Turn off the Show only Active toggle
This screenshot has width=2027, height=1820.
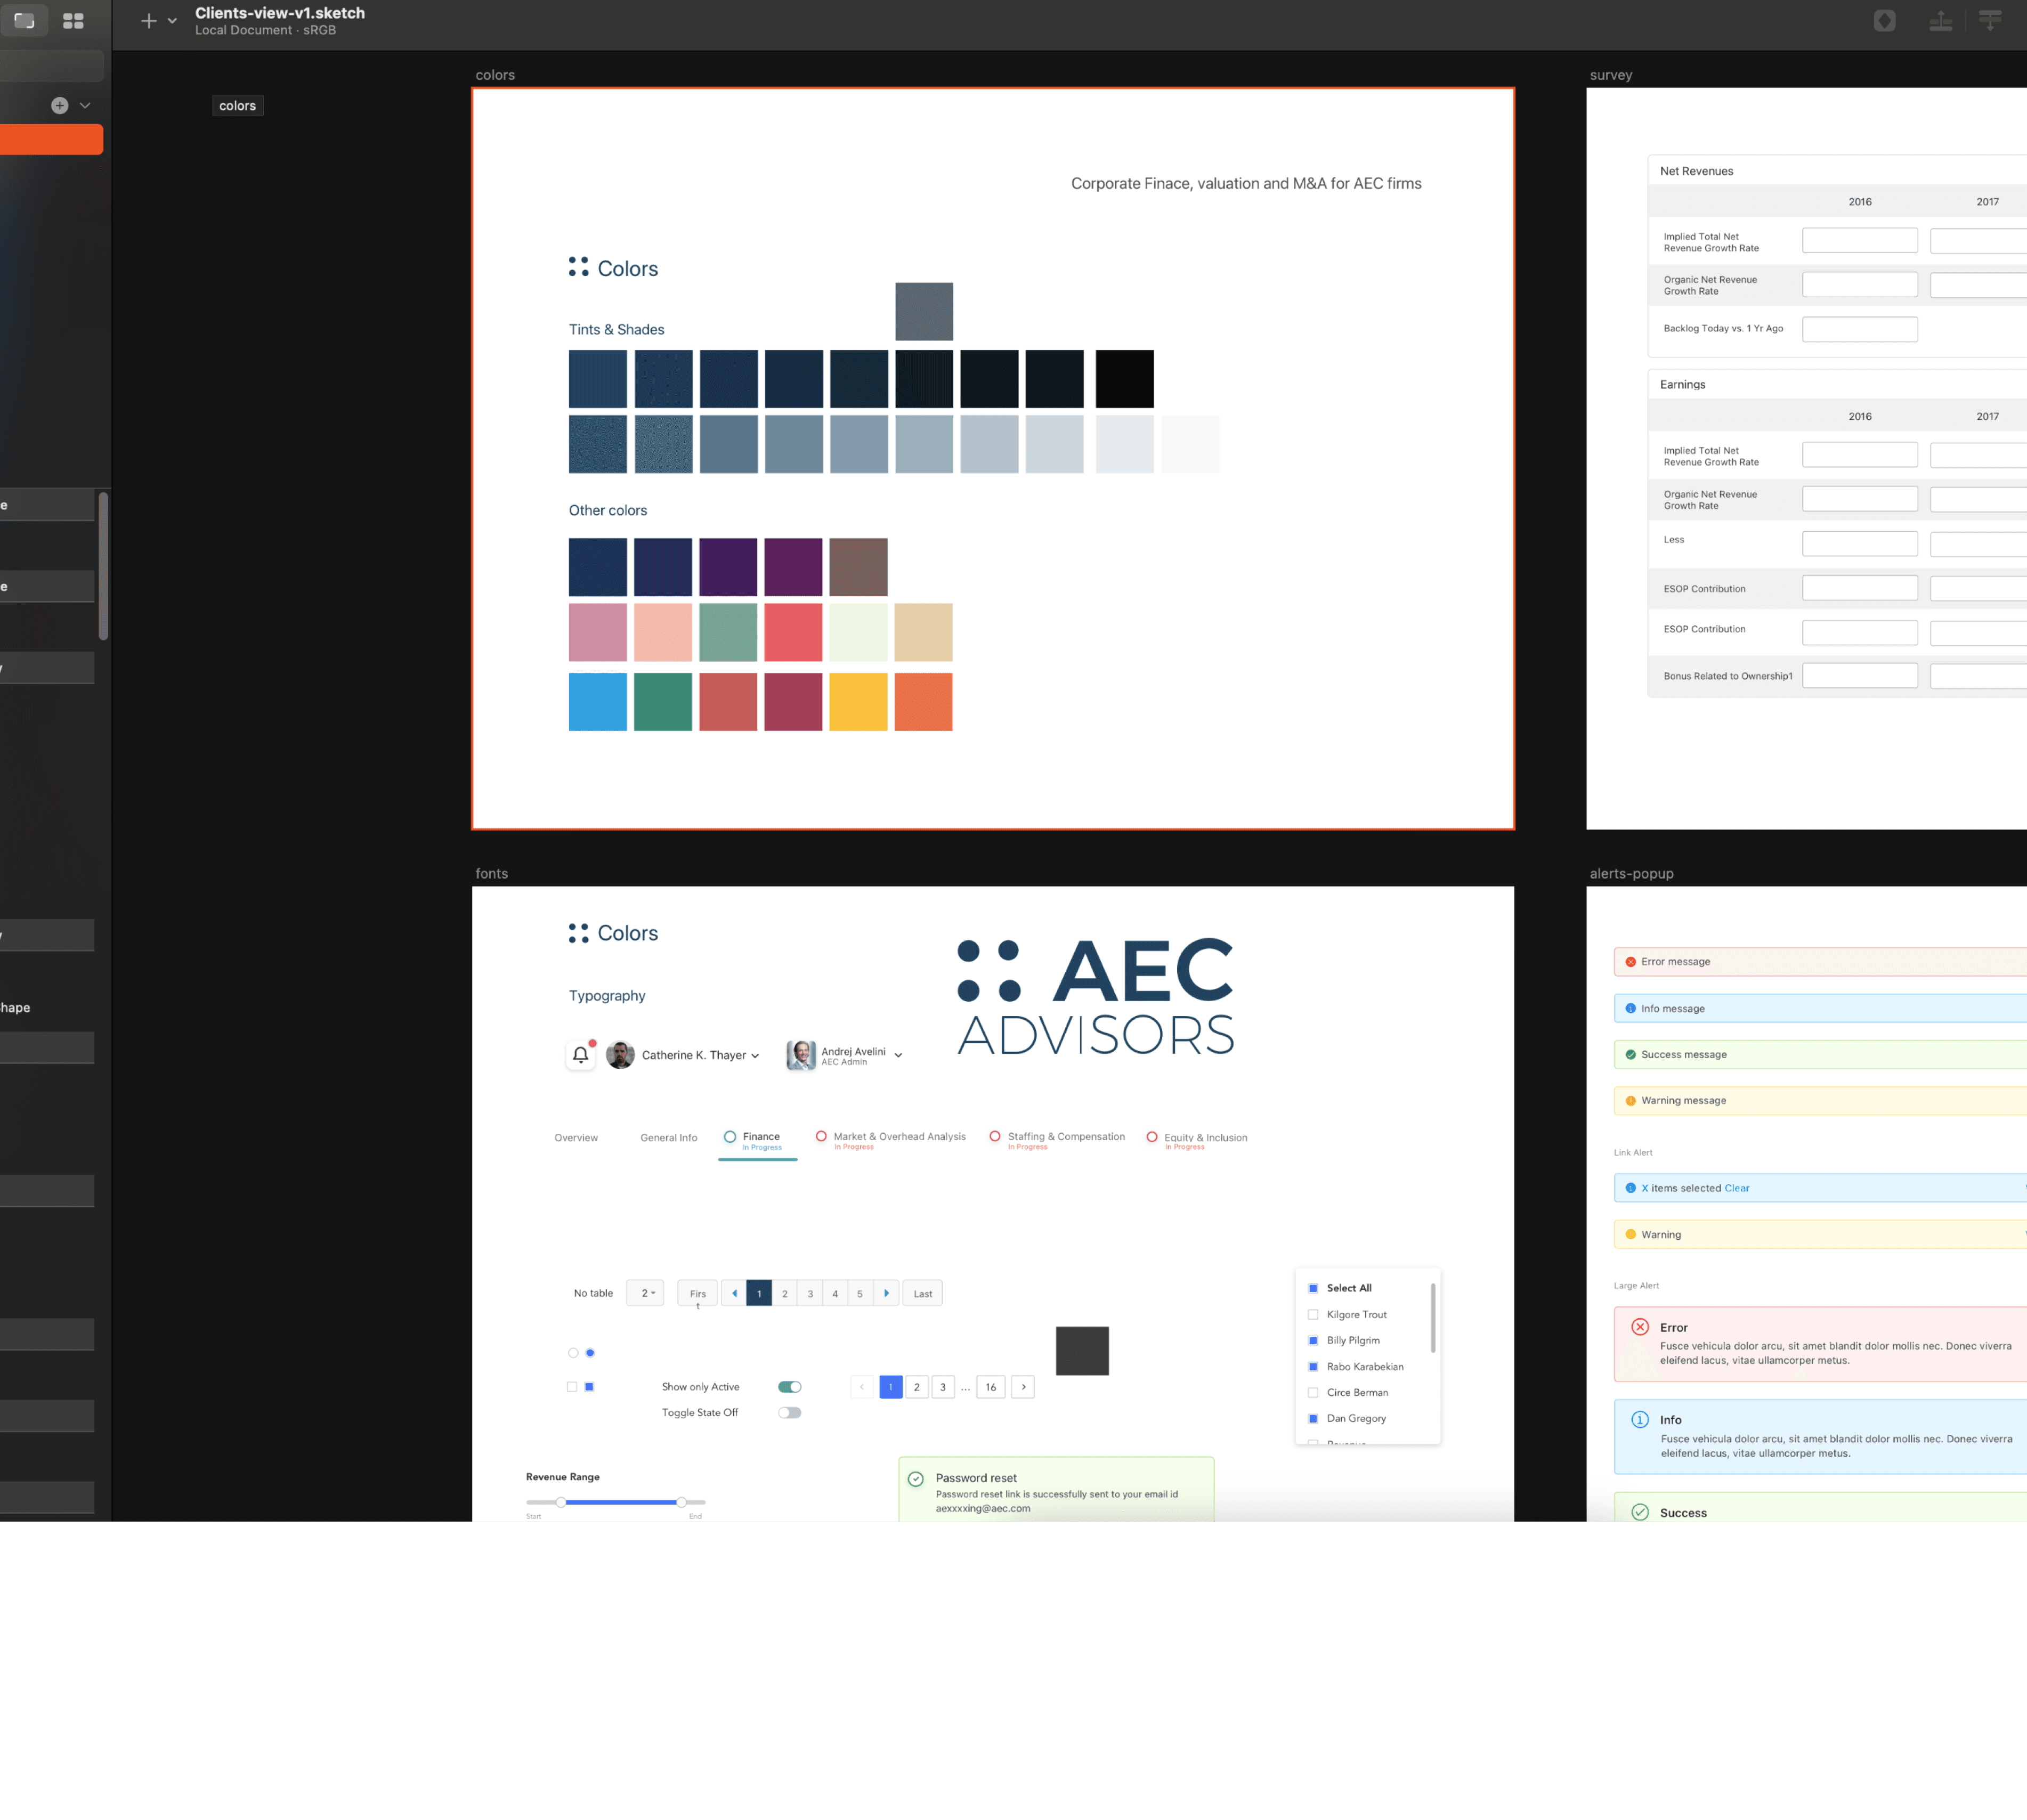[789, 1387]
